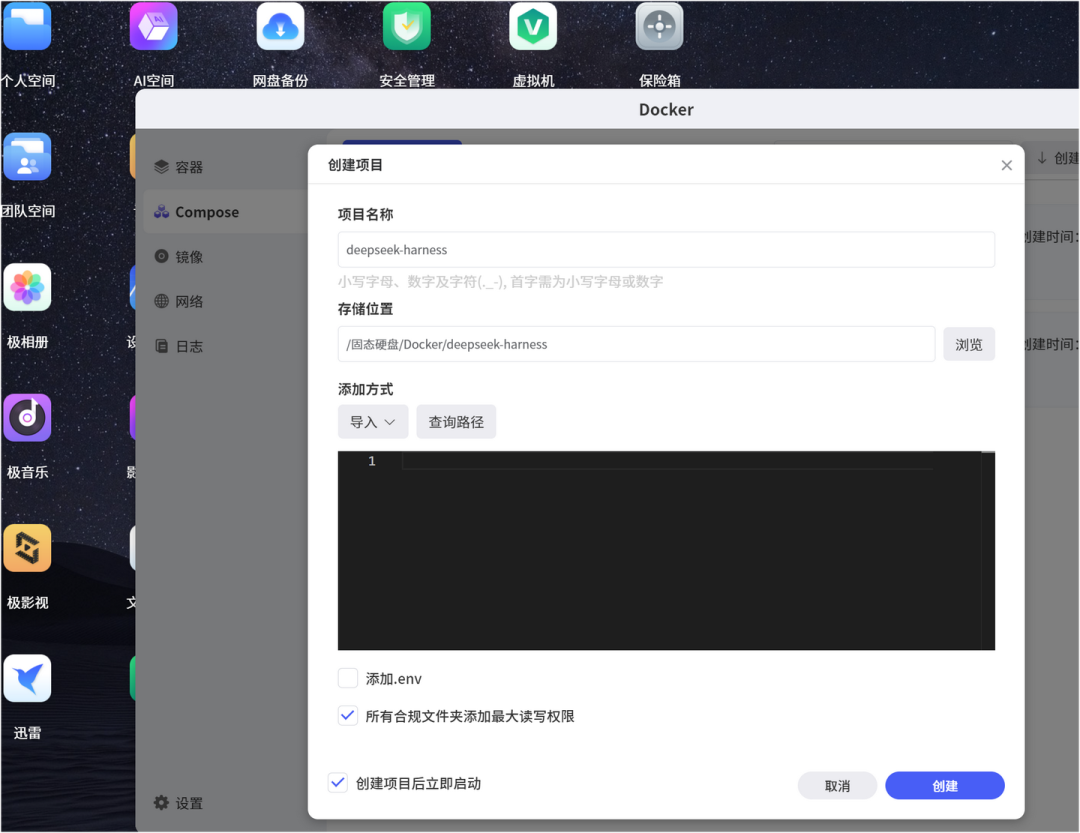Launch the 极相册 photo app
This screenshot has height=833, width=1080.
coord(28,287)
